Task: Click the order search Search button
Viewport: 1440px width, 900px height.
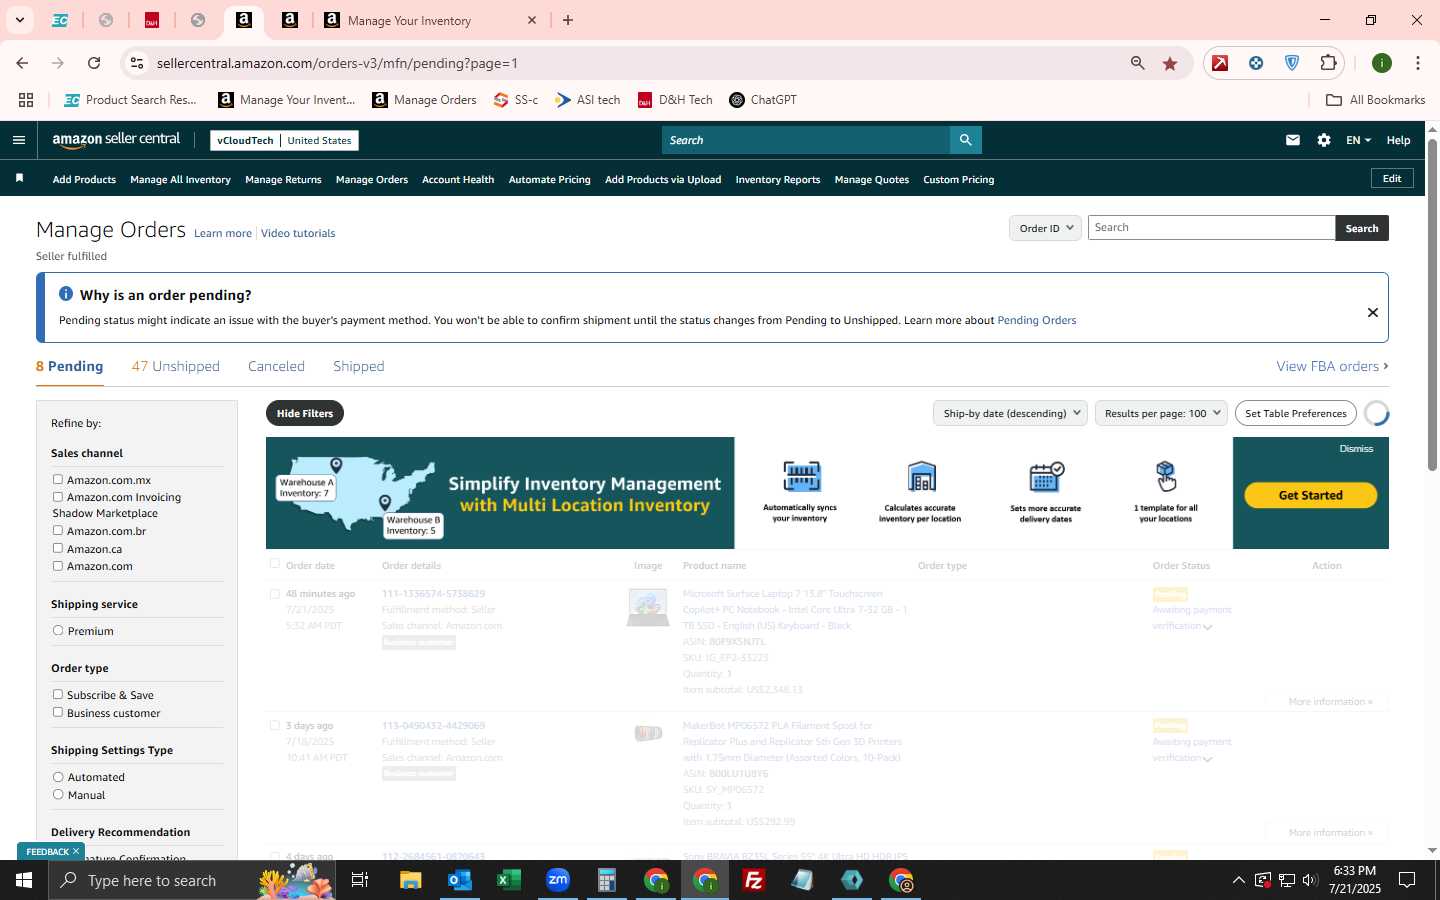Action: coord(1361,228)
